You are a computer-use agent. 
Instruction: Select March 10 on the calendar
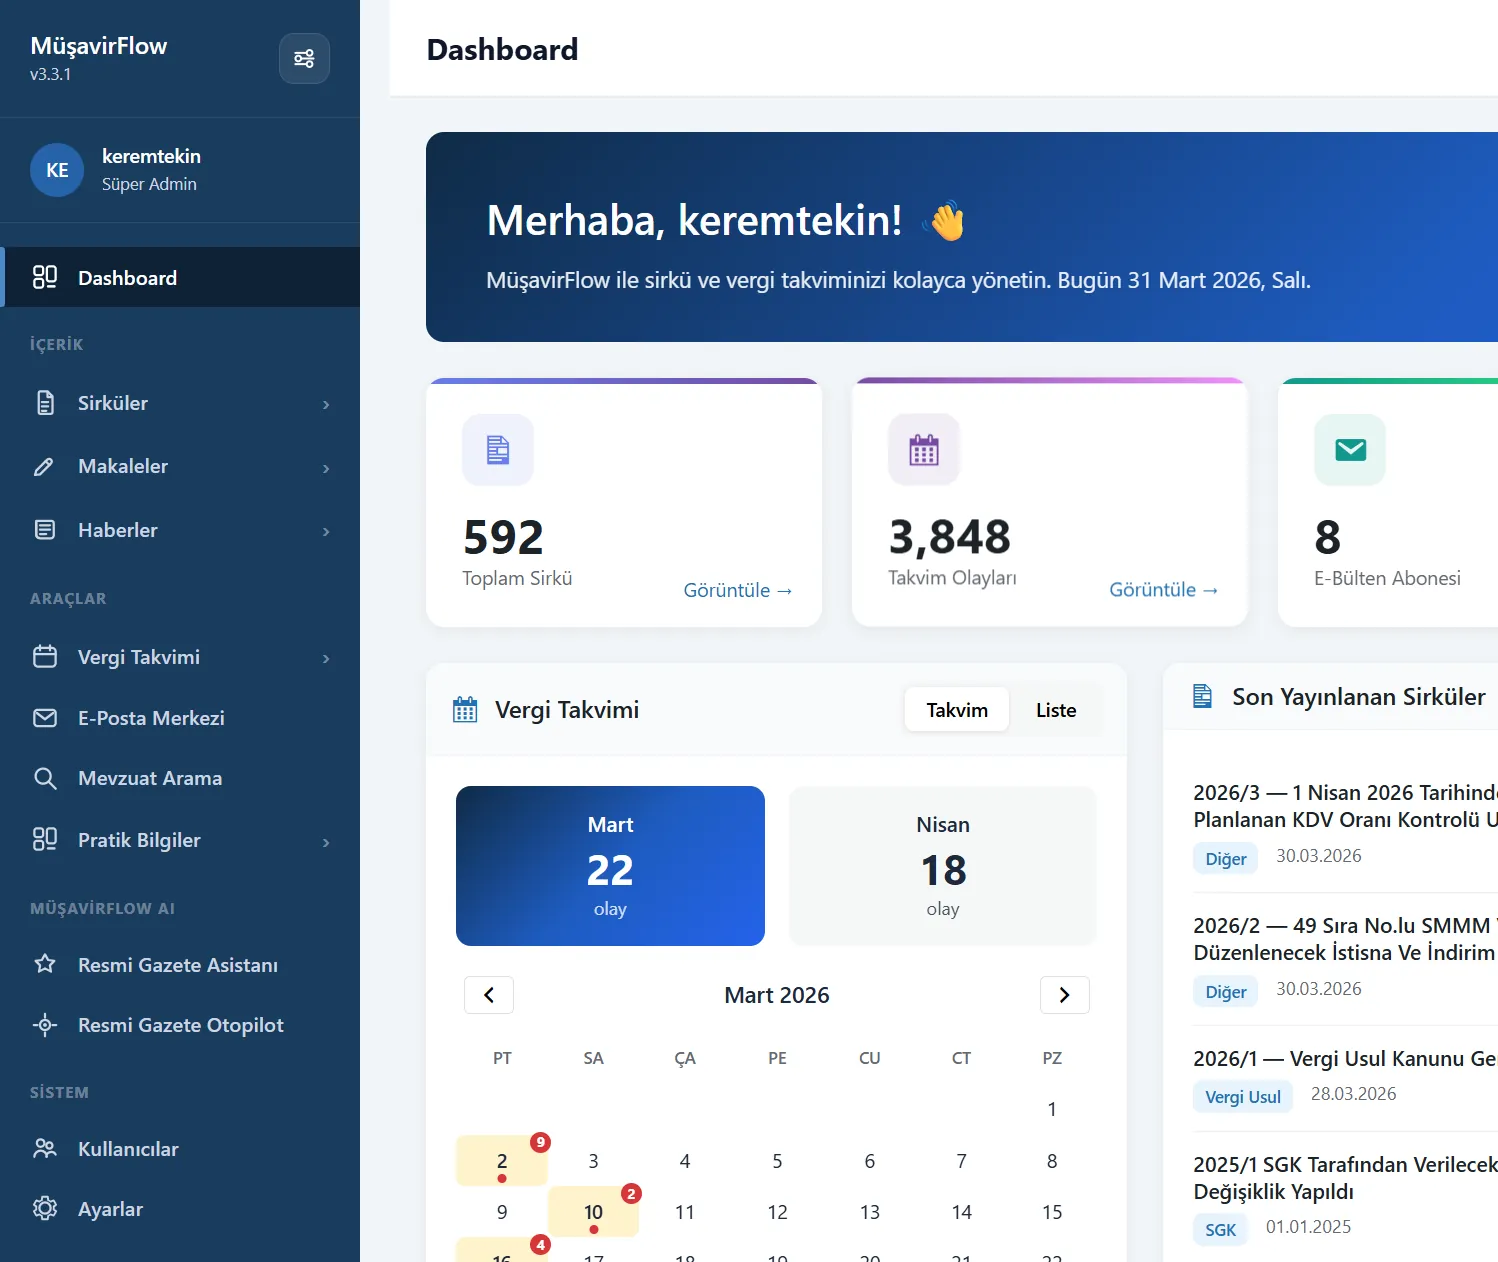click(594, 1212)
